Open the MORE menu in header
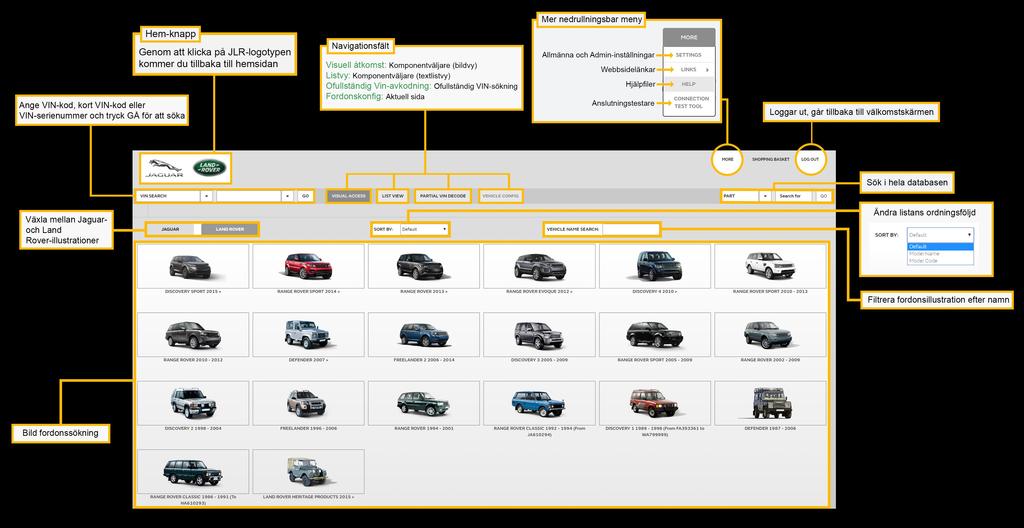The image size is (1024, 528). pyautogui.click(x=727, y=159)
